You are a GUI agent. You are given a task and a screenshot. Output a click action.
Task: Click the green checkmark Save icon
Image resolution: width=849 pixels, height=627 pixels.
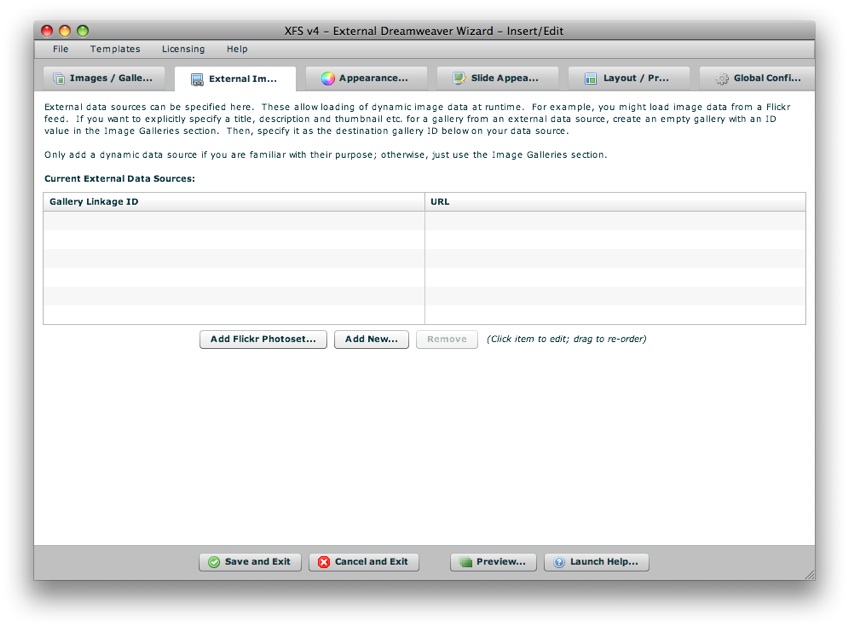(214, 562)
